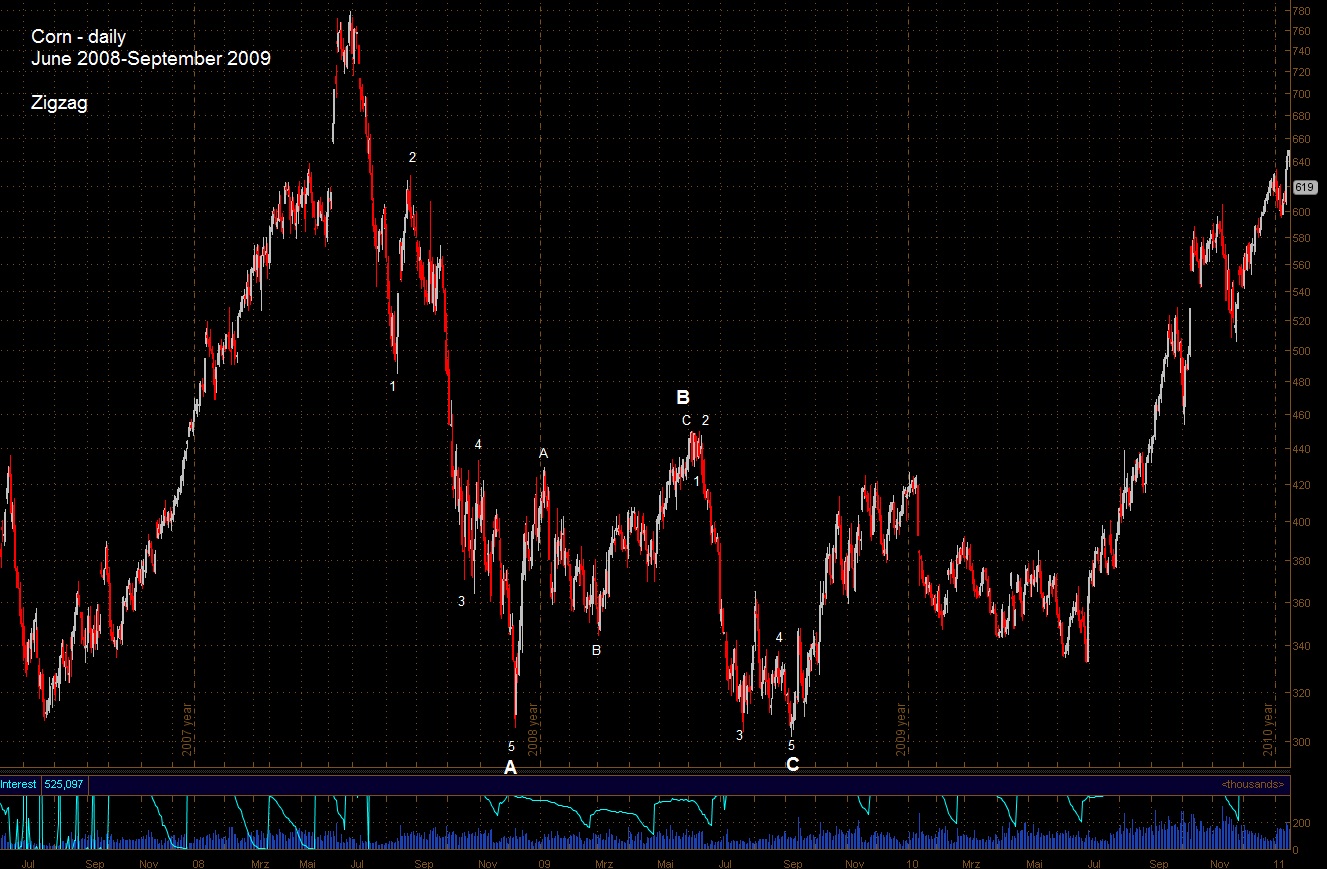Select the large wave label B

(684, 397)
